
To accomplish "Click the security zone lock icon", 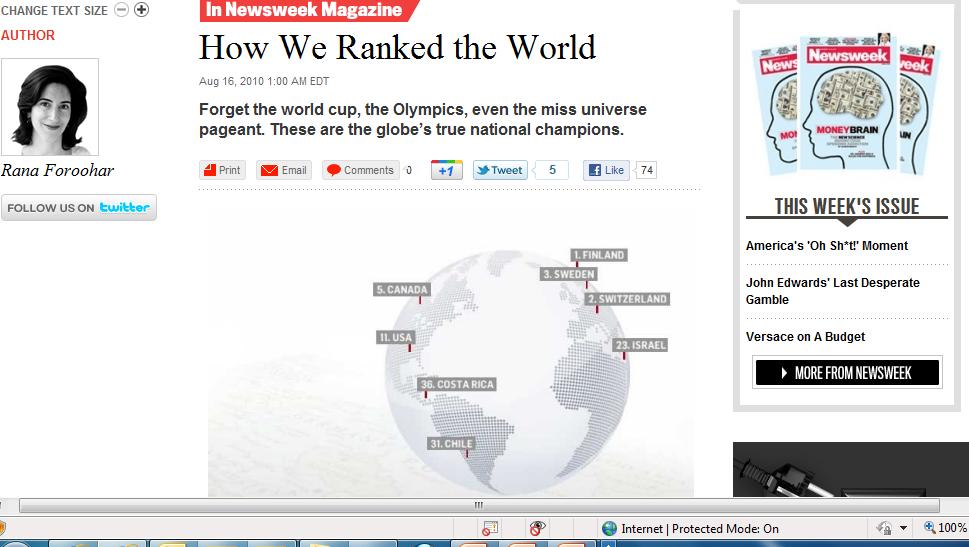I will tap(884, 528).
